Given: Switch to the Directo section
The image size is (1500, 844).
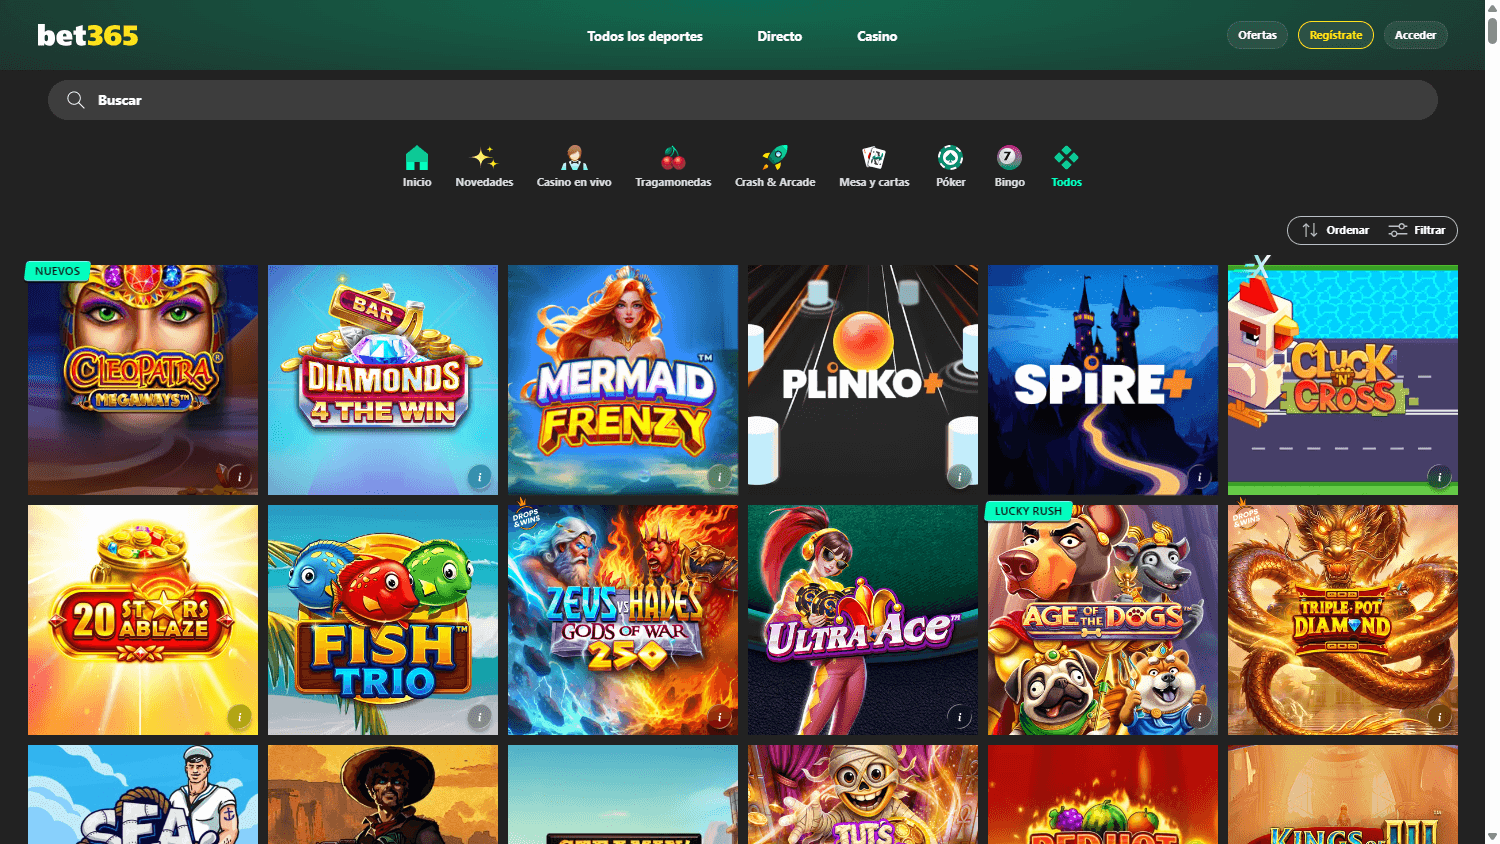Looking at the screenshot, I should pyautogui.click(x=780, y=36).
